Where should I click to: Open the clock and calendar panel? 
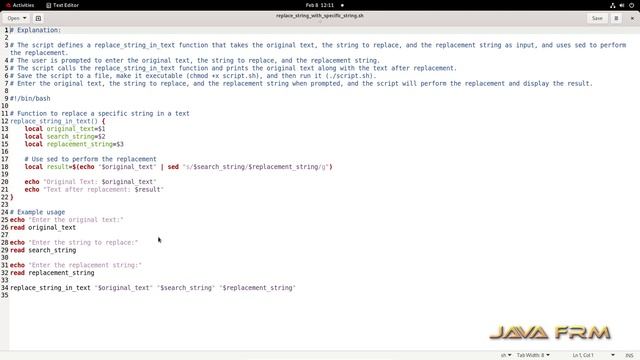tap(320, 5)
